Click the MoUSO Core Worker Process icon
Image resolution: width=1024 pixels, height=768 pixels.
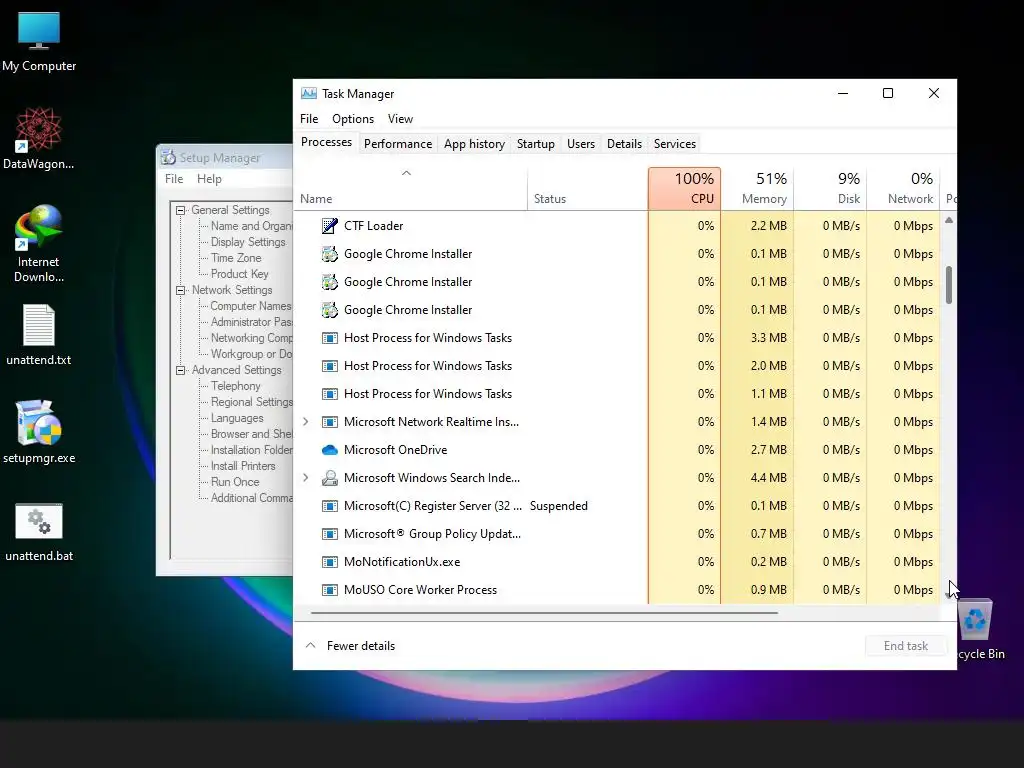click(330, 590)
